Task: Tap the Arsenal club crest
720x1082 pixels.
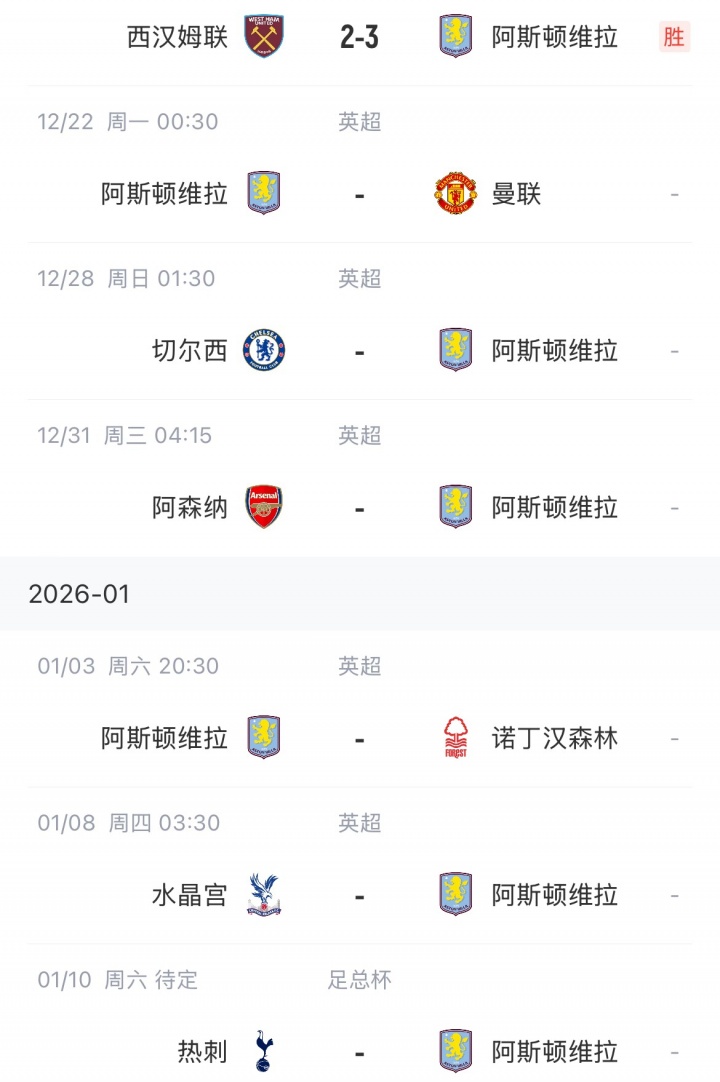Action: [264, 507]
